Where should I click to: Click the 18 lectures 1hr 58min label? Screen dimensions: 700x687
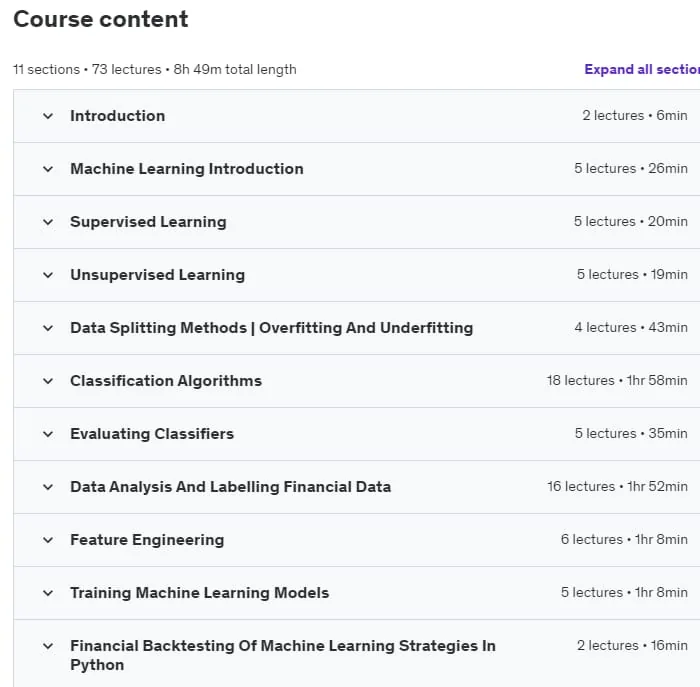pyautogui.click(x=617, y=380)
